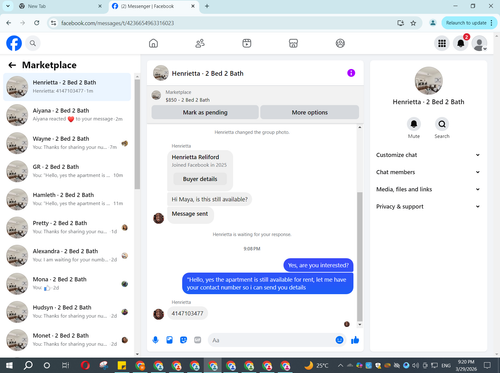Click the browser address bar URL
Viewport: 500px width, 373px height.
[117, 23]
